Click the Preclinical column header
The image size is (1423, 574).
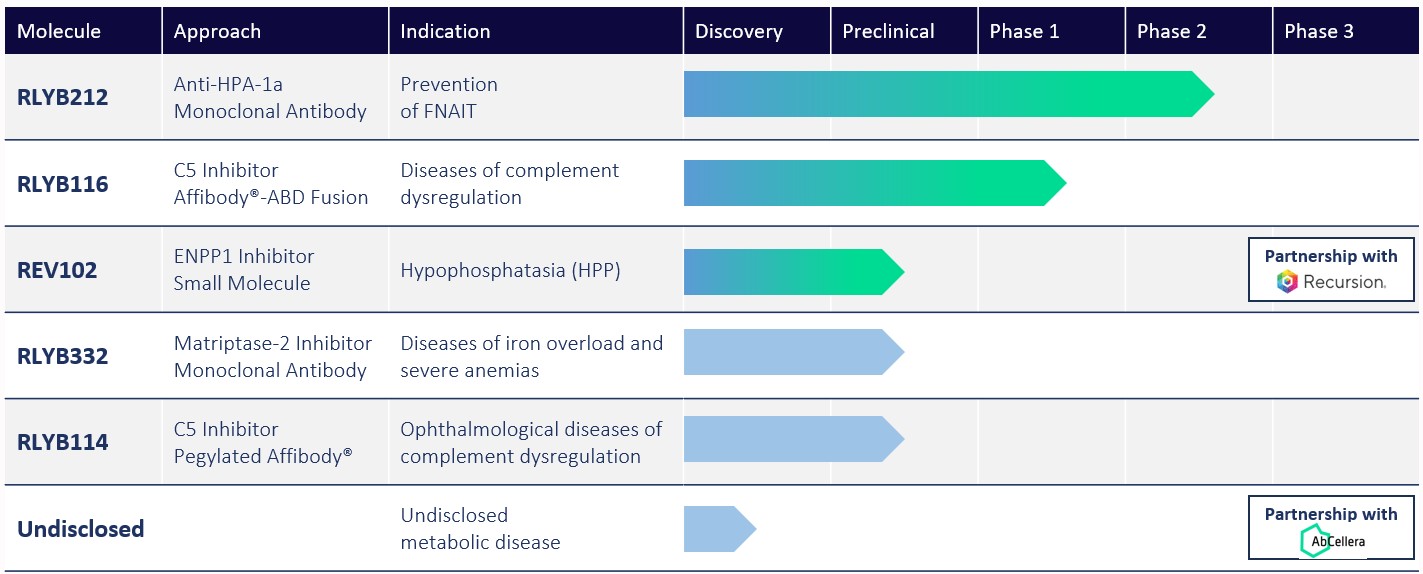(x=888, y=31)
